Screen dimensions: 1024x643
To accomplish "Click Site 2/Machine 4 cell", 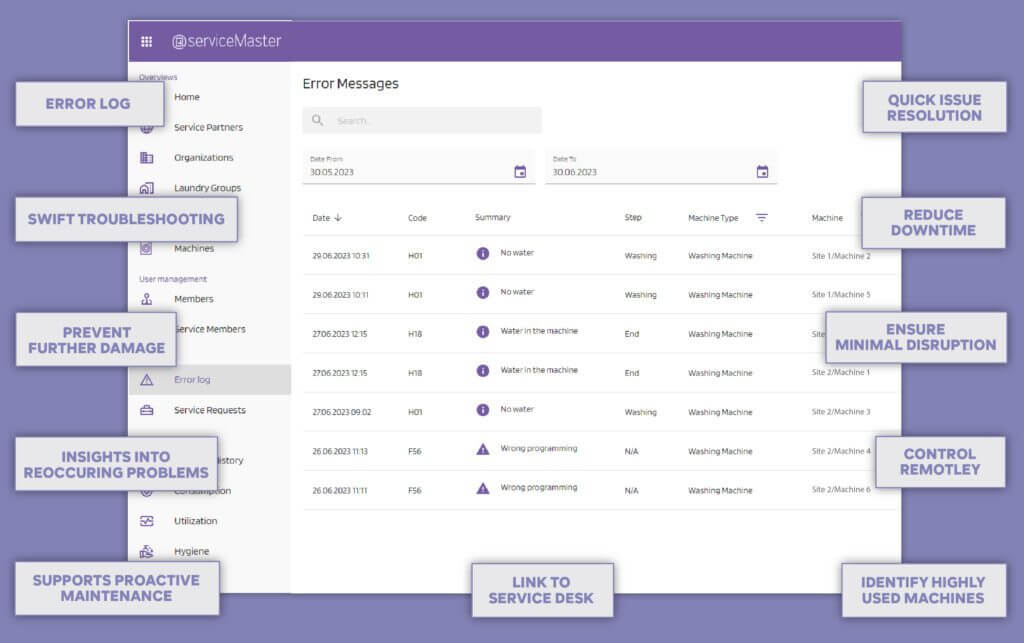I will click(840, 451).
